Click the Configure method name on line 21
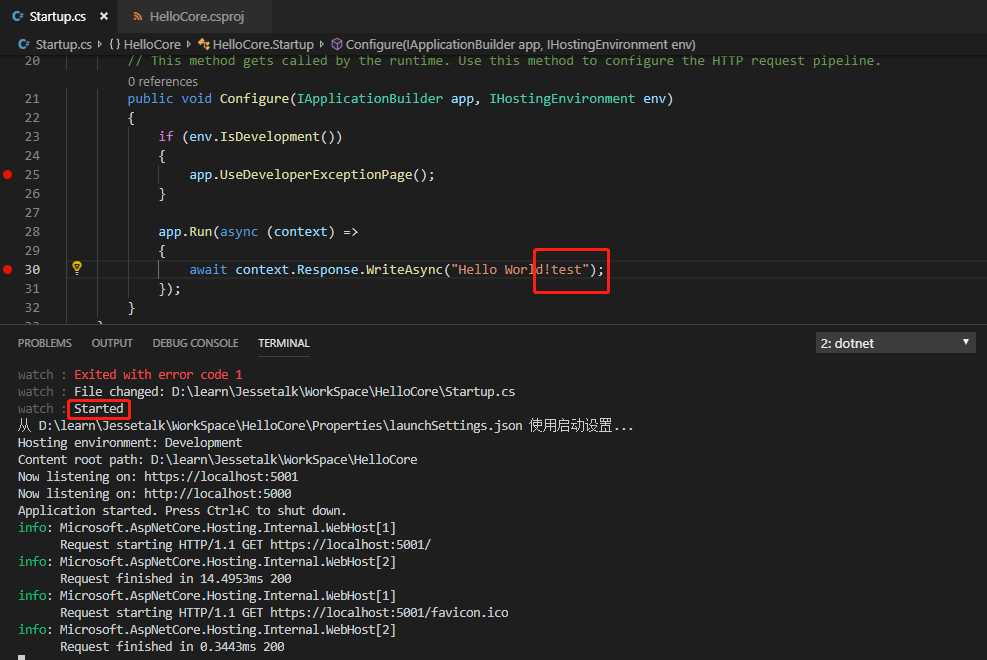Image resolution: width=987 pixels, height=660 pixels. (254, 99)
